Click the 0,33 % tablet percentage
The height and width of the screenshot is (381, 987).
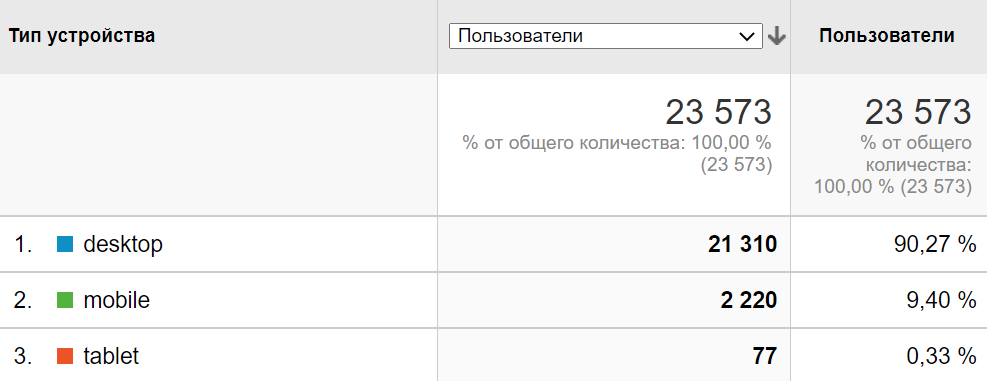coord(941,356)
